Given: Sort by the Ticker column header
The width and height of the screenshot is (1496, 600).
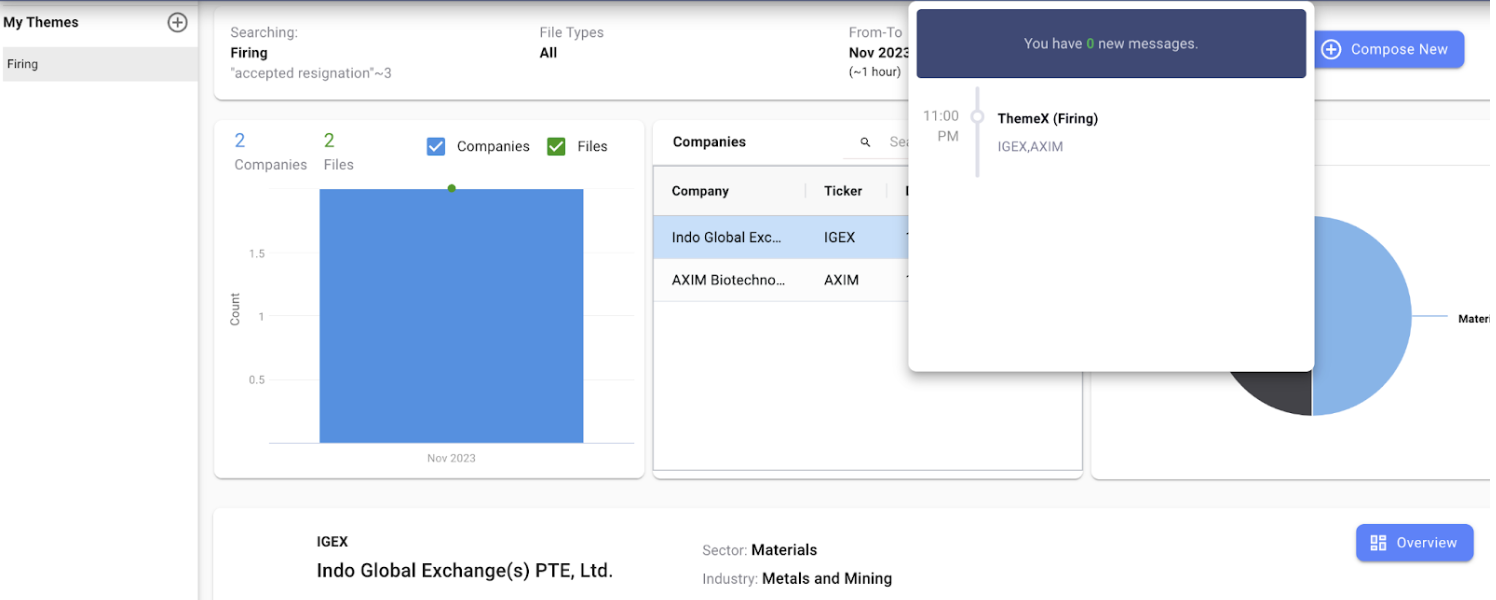Looking at the screenshot, I should (x=842, y=191).
